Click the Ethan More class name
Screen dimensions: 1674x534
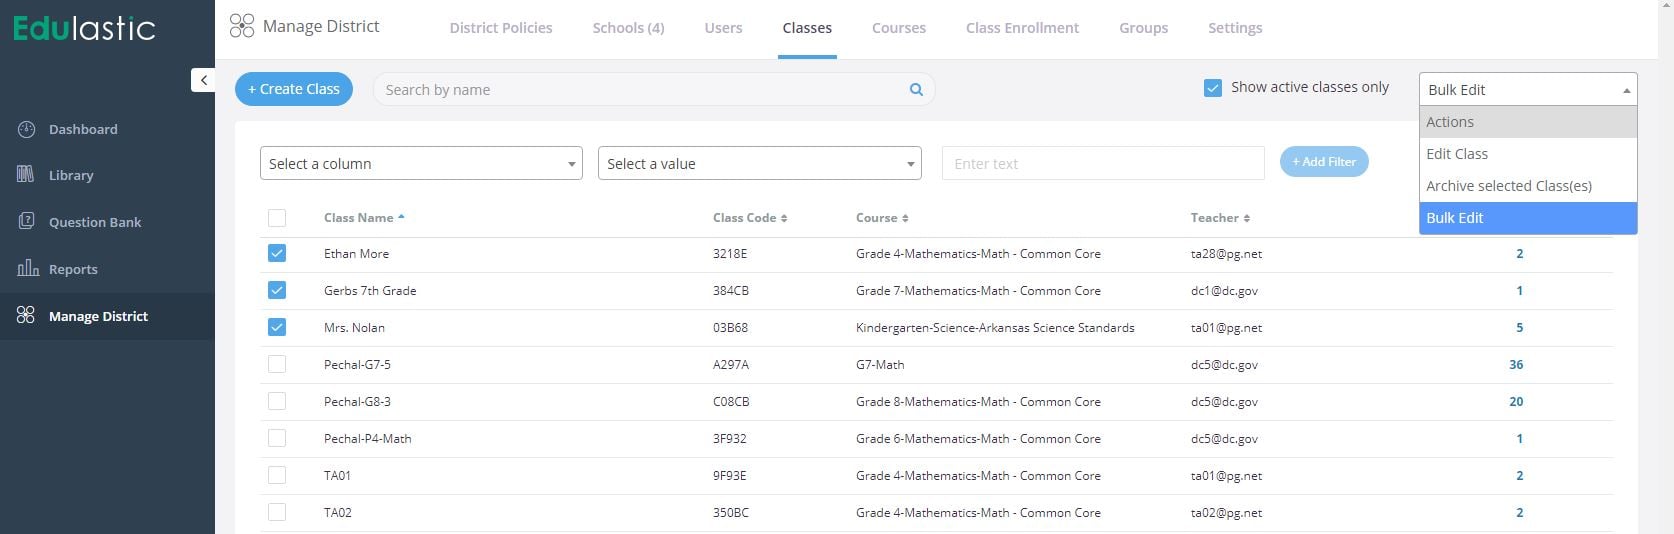coord(356,254)
